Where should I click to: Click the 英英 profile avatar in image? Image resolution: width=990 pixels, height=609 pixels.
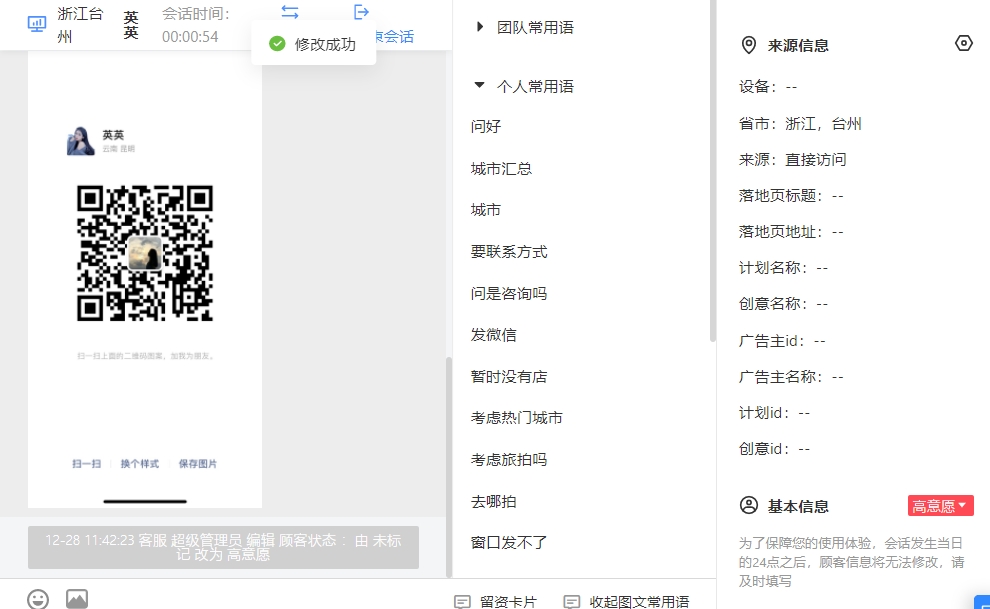pyautogui.click(x=81, y=141)
